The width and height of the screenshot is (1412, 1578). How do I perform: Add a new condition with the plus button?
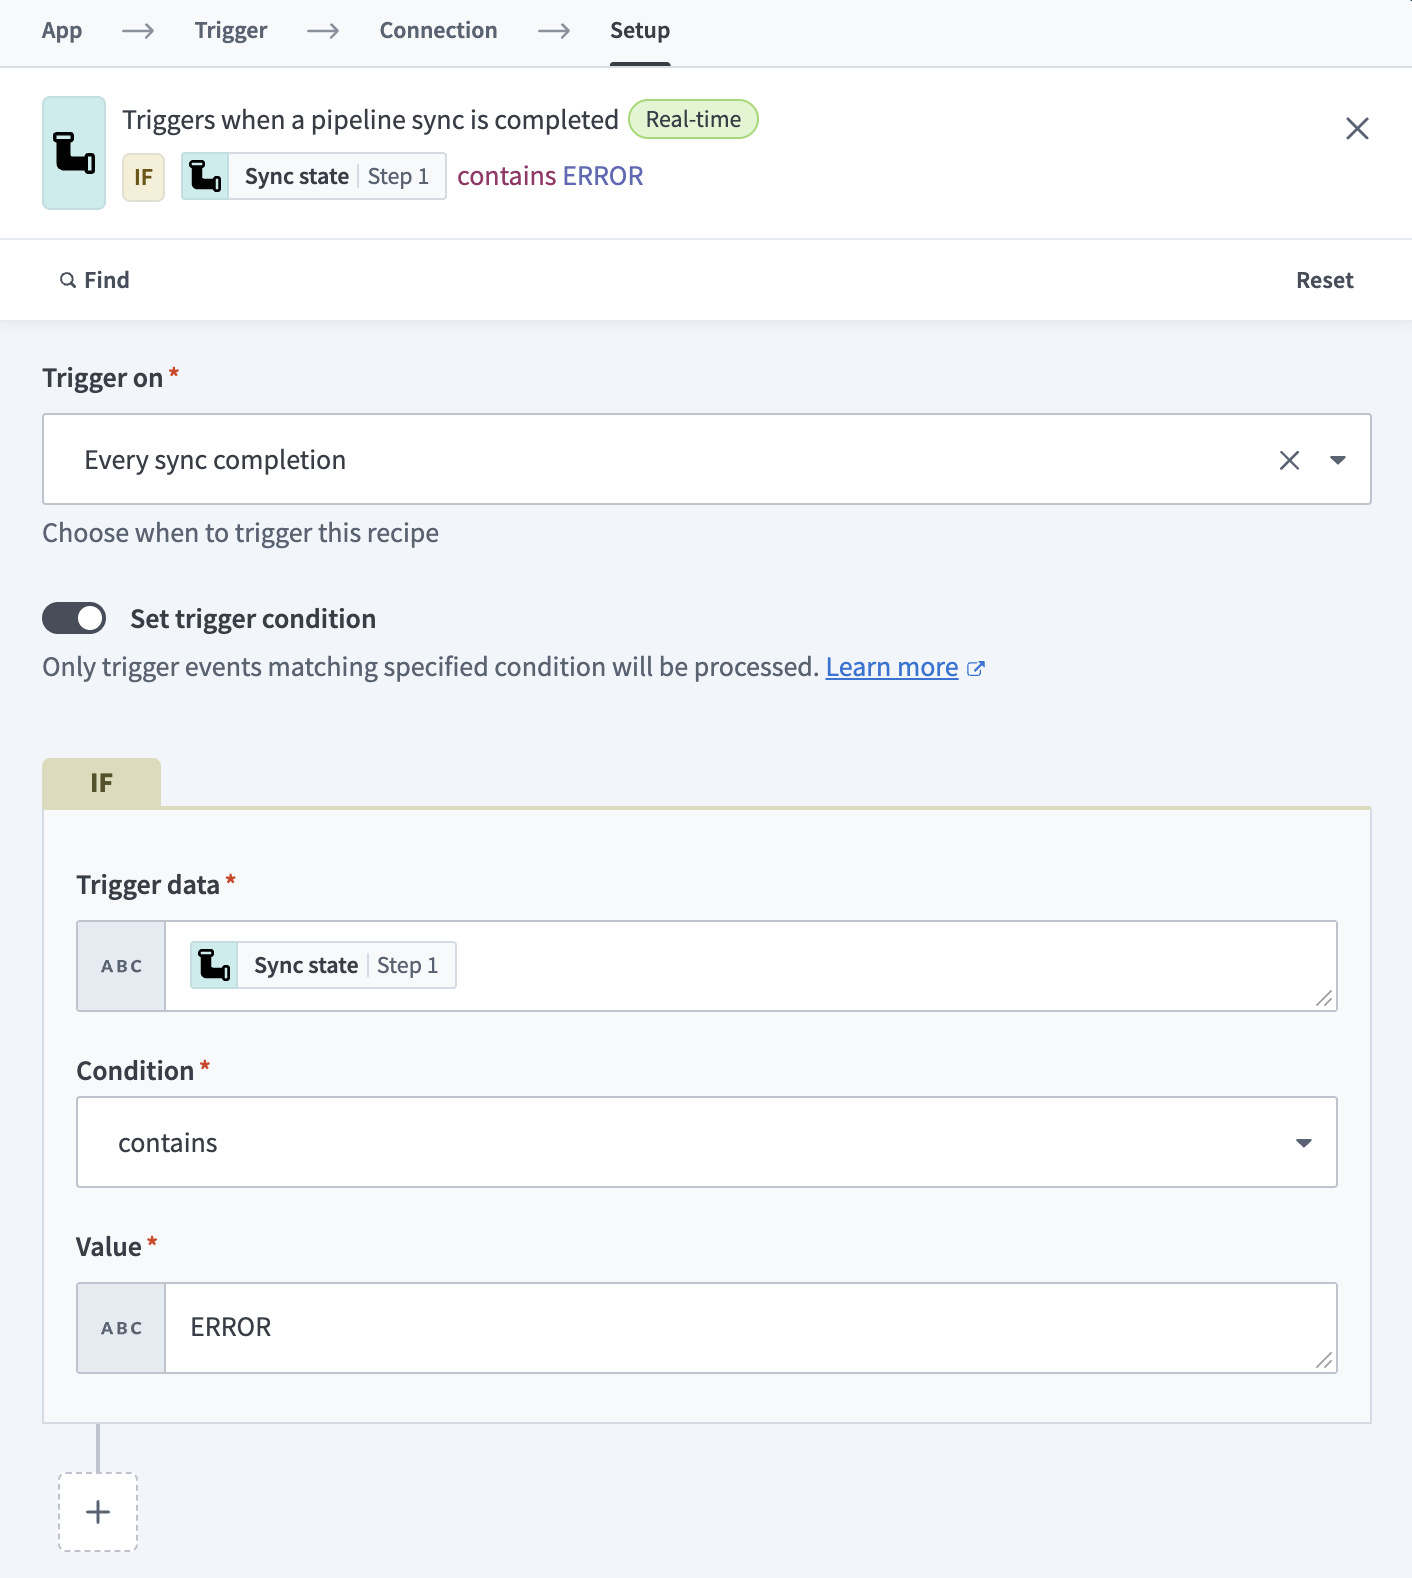pos(98,1512)
